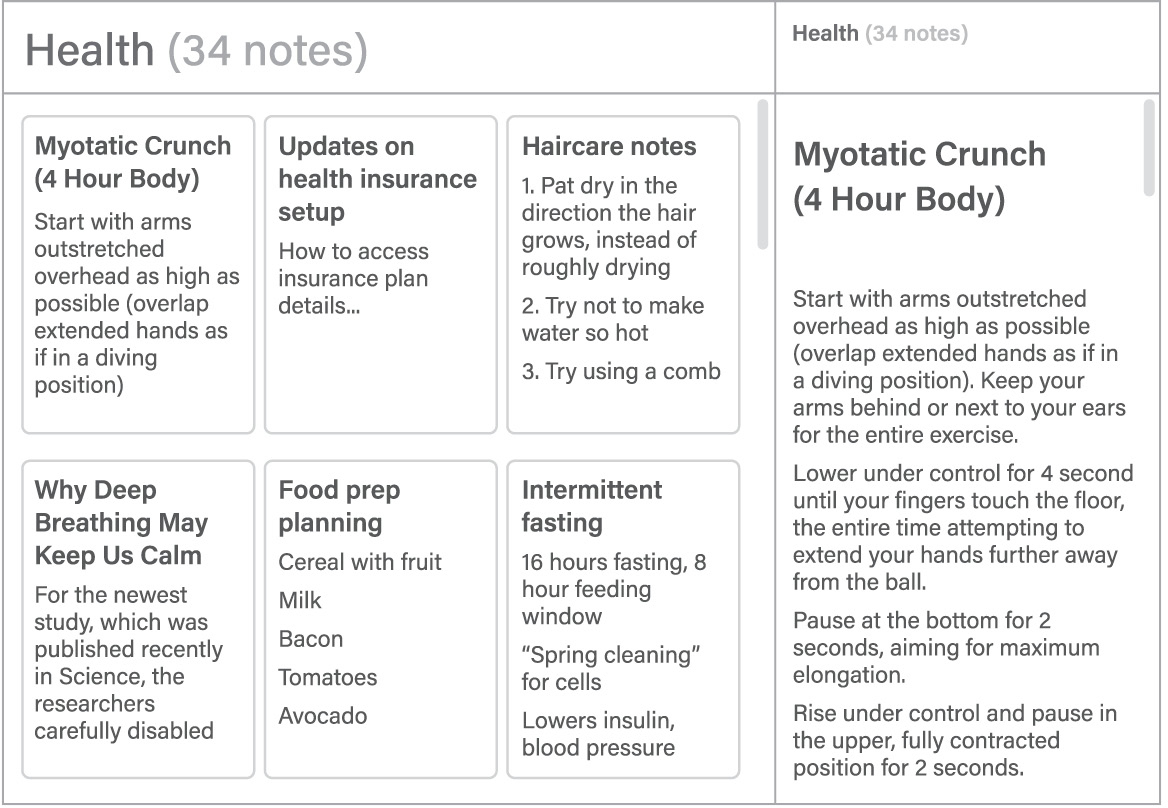Click the 'Try using a comb' list item

[621, 371]
